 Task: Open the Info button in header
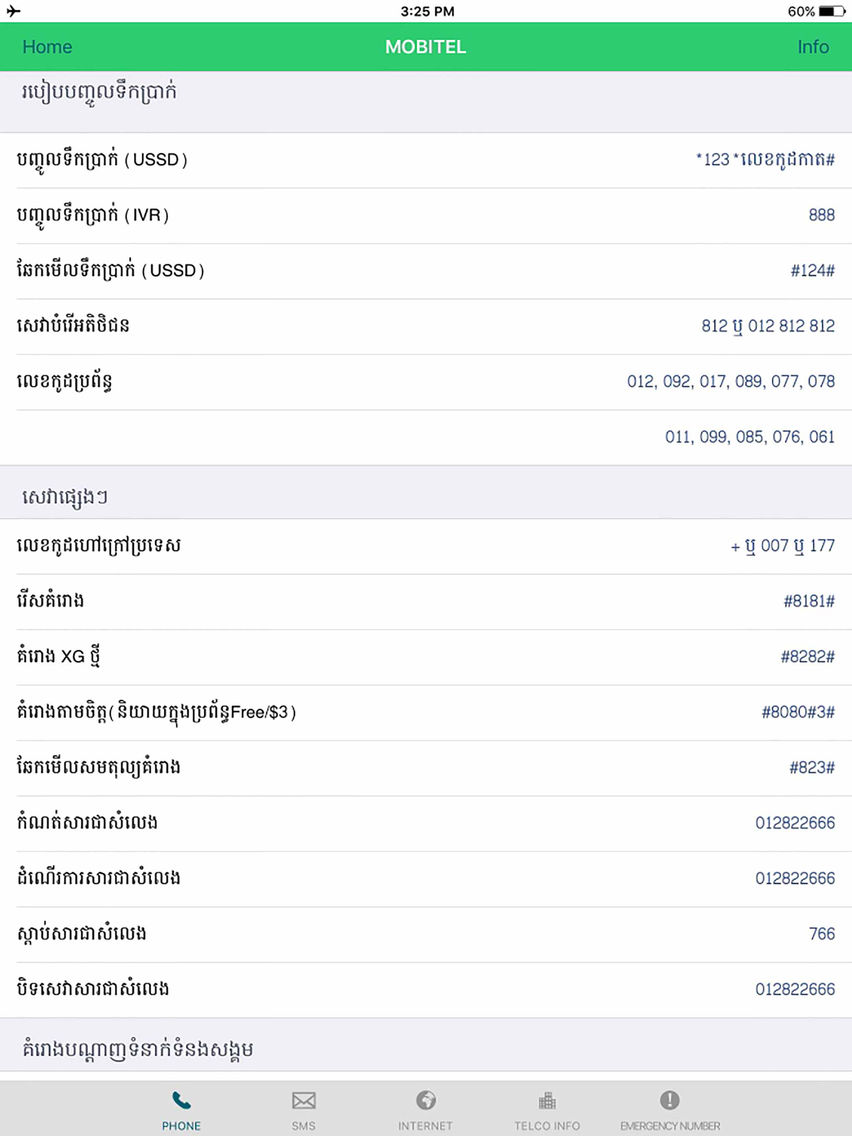(813, 46)
